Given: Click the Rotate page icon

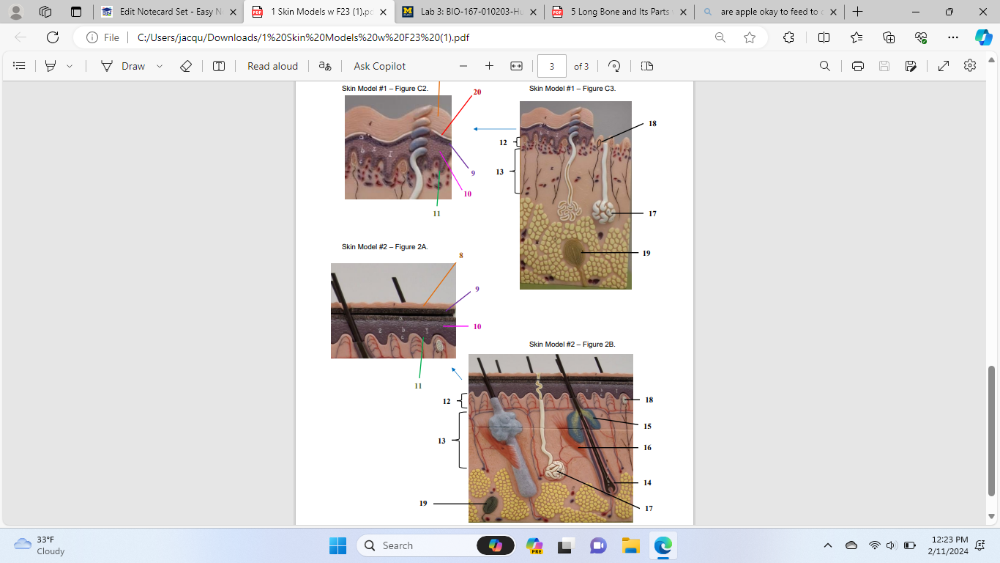Looking at the screenshot, I should (x=614, y=66).
